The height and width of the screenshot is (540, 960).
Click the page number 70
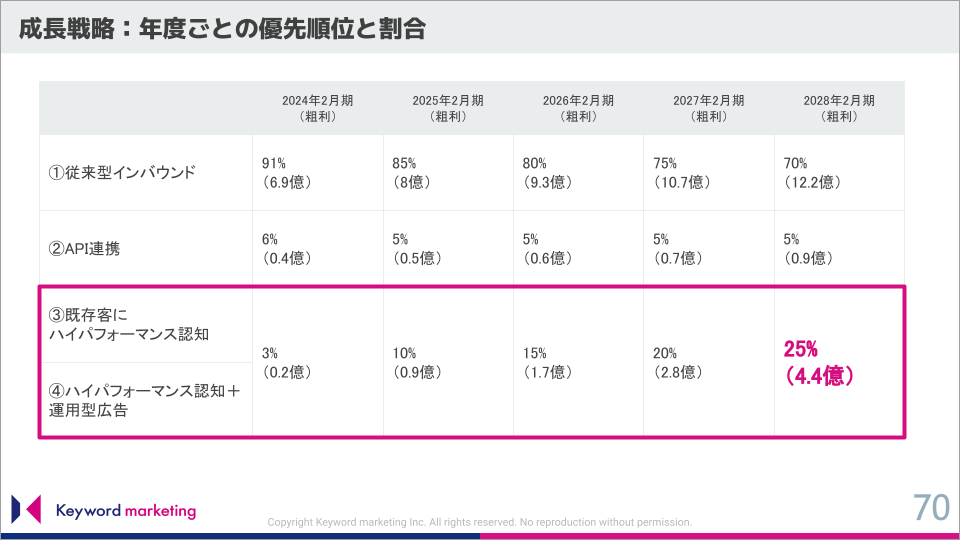931,508
